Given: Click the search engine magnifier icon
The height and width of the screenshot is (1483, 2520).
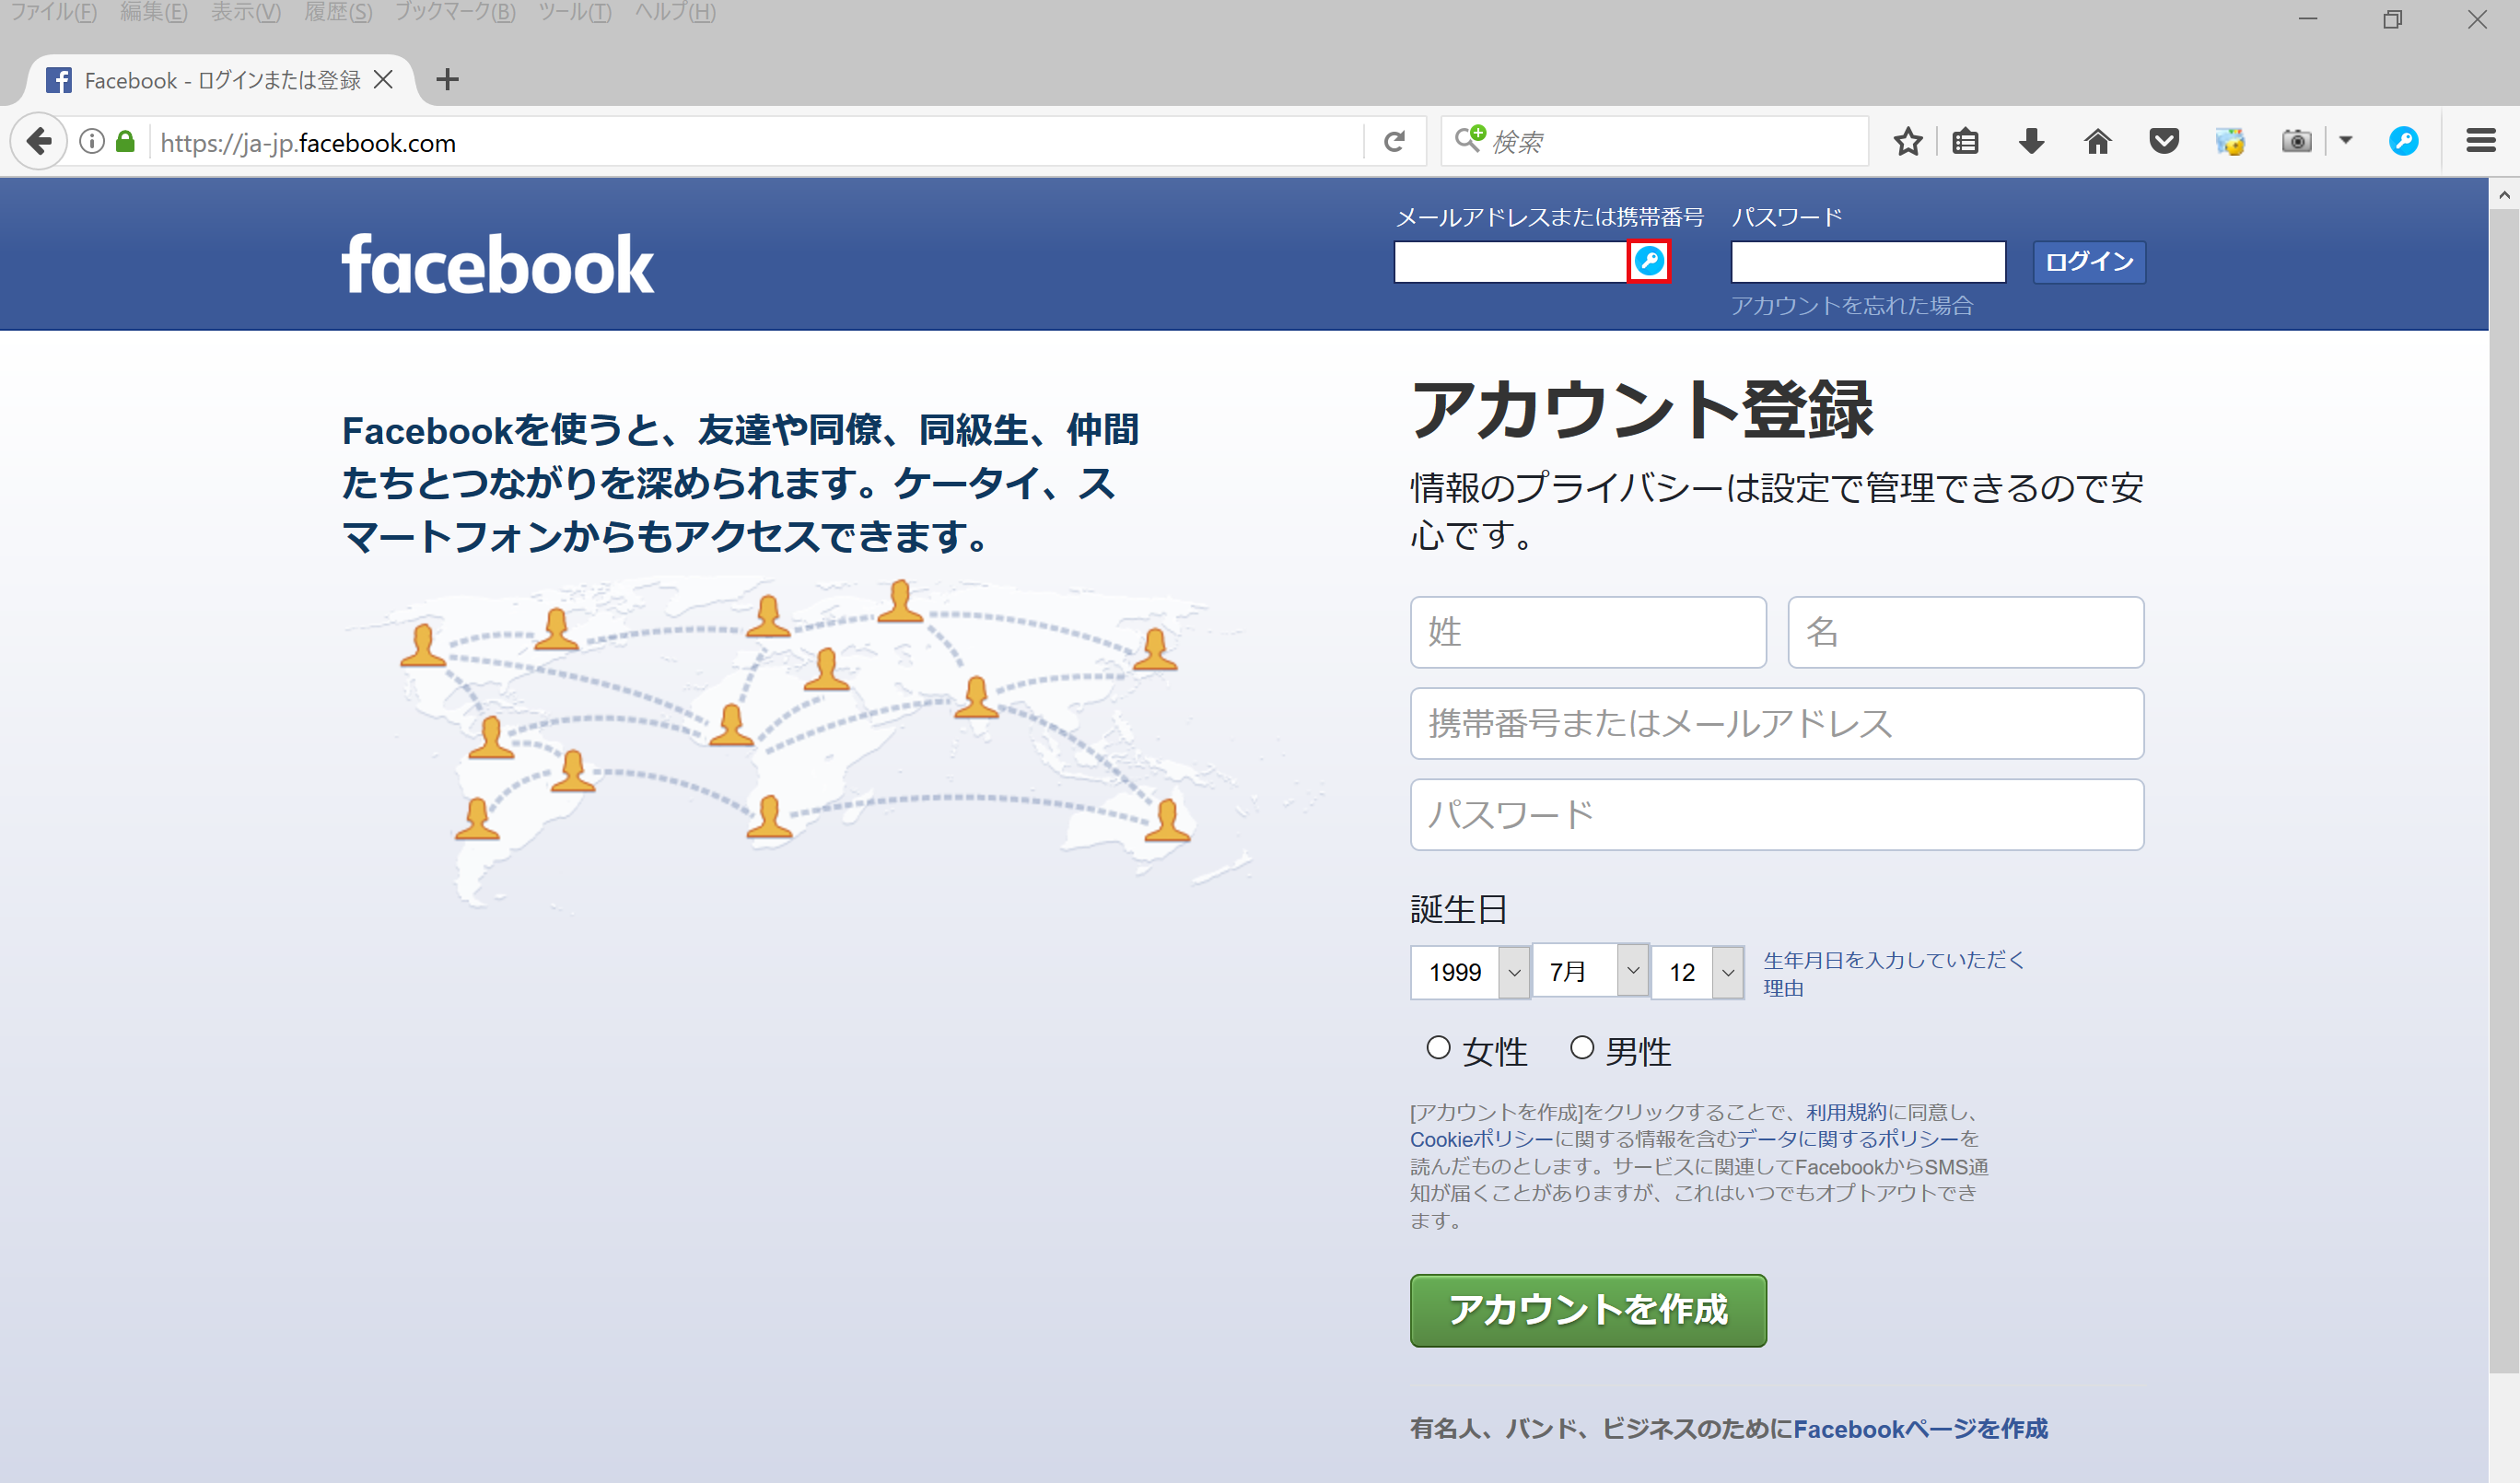Looking at the screenshot, I should click(1468, 139).
